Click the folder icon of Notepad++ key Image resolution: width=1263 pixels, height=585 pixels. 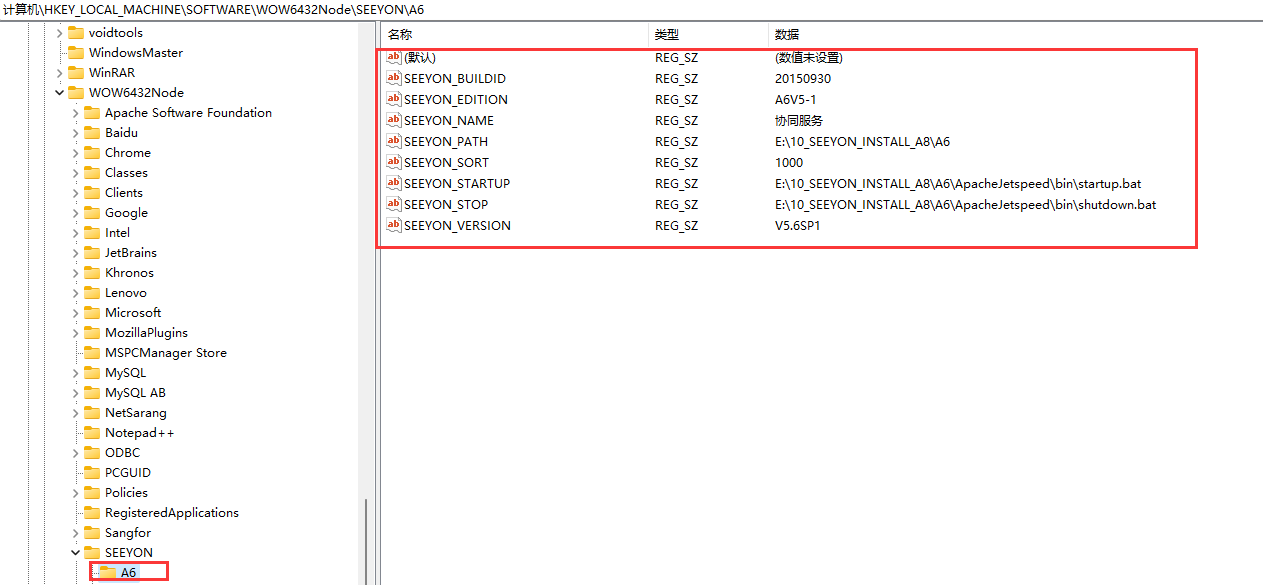(x=92, y=432)
